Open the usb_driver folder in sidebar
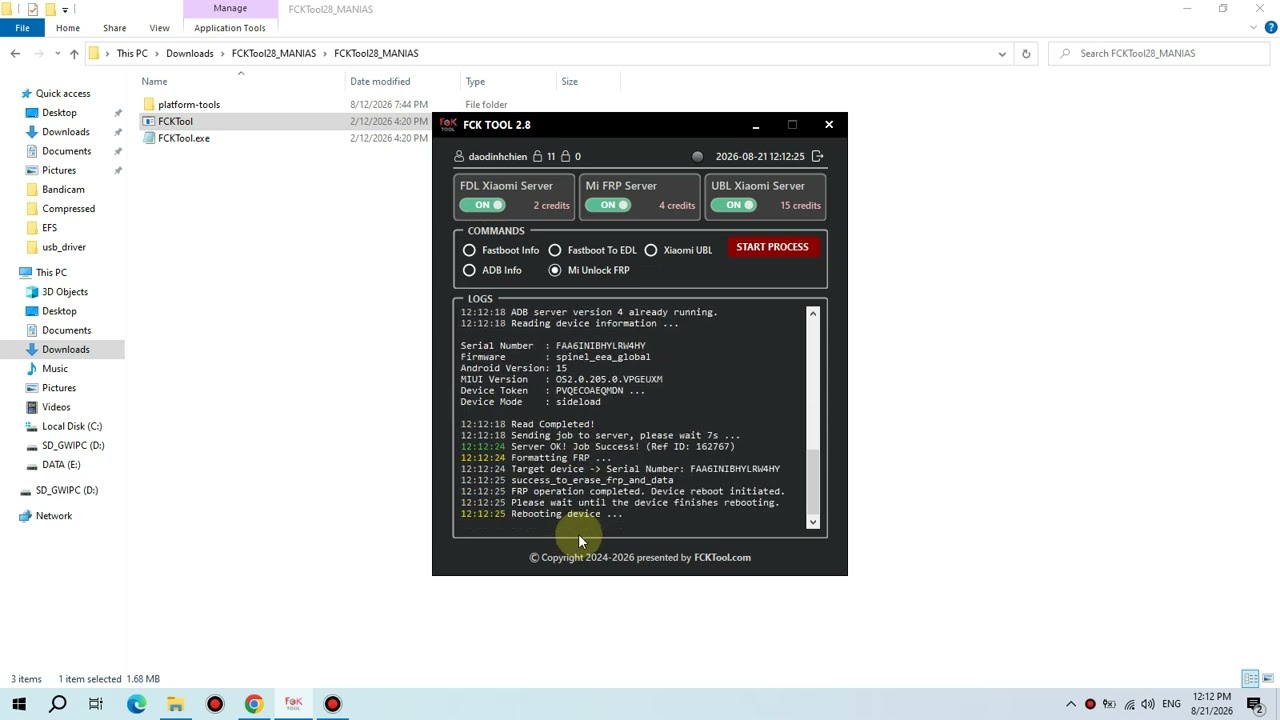Image resolution: width=1280 pixels, height=720 pixels. pos(64,247)
